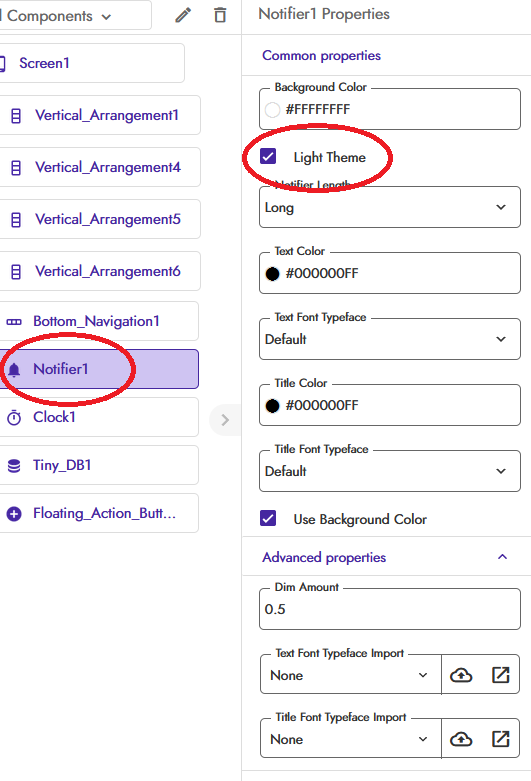Open the Components dropdown menu
Image resolution: width=531 pixels, height=781 pixels.
pos(75,16)
